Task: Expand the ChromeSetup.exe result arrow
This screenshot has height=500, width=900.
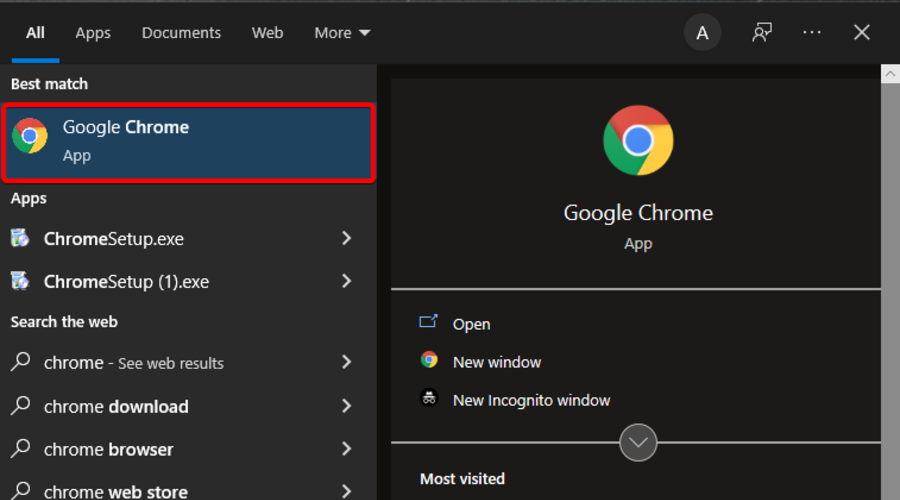Action: click(346, 239)
